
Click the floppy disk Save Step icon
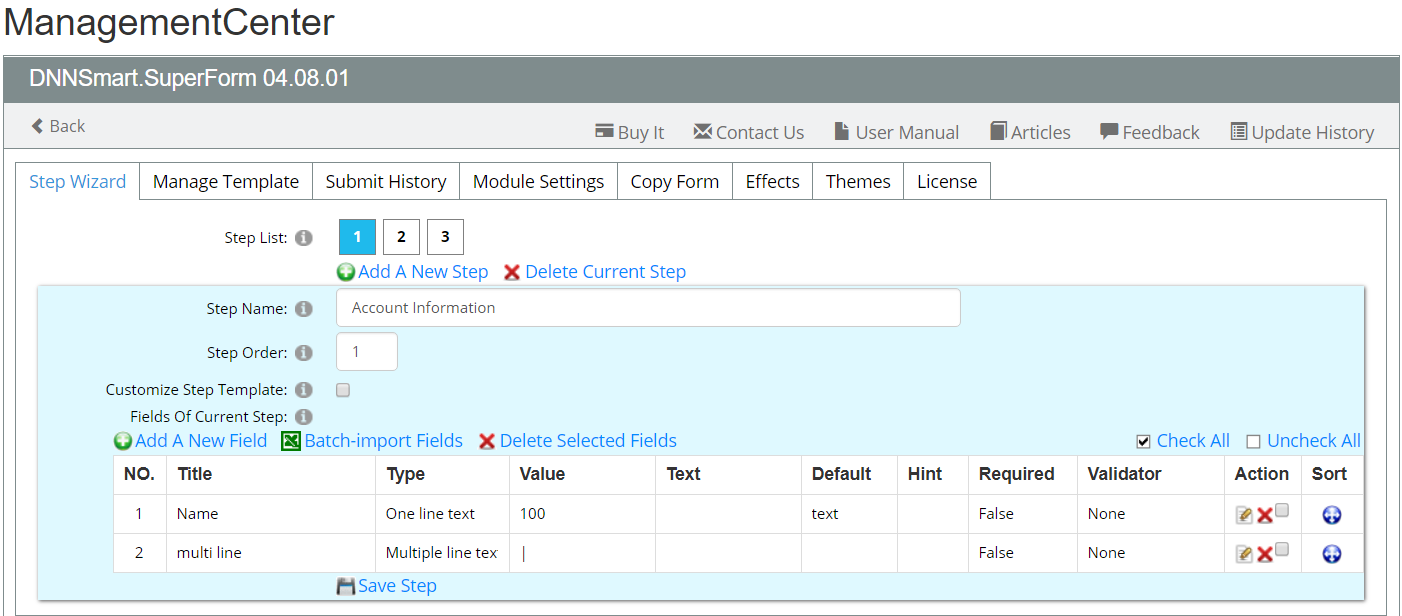coord(346,586)
